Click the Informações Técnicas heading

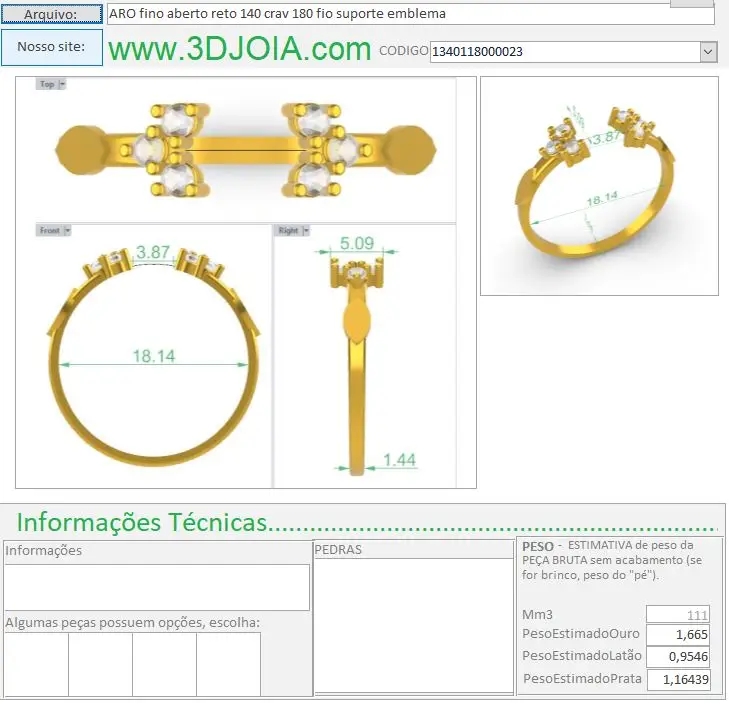point(142,522)
